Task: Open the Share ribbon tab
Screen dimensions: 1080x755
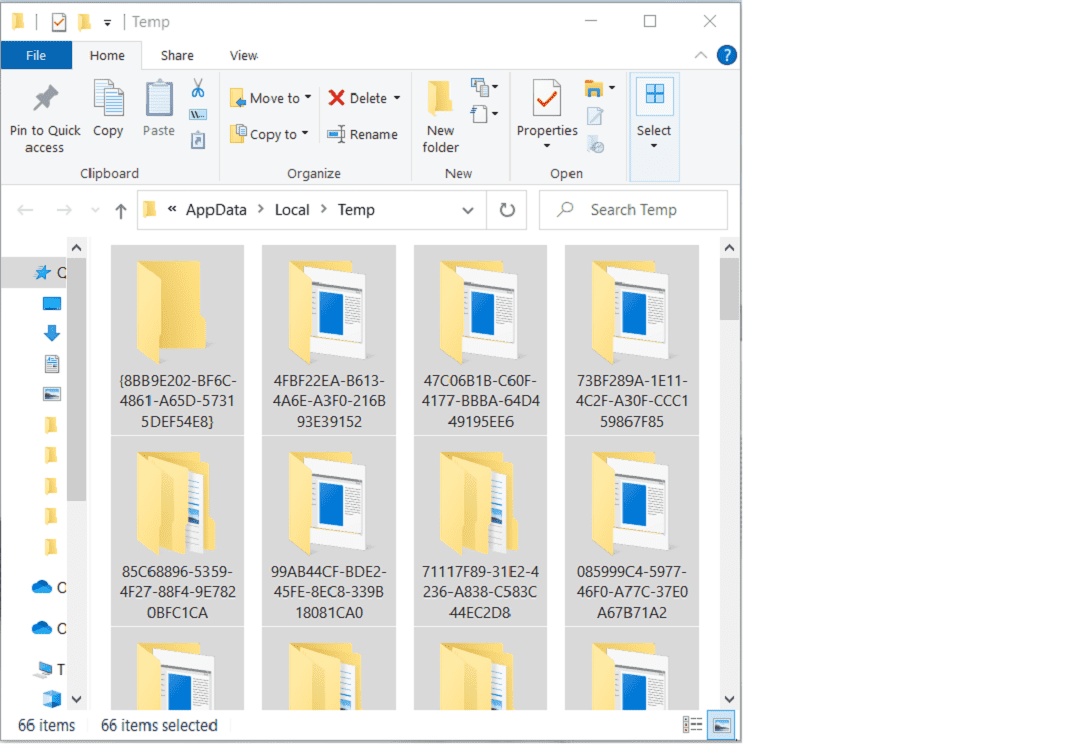Action: pyautogui.click(x=177, y=56)
